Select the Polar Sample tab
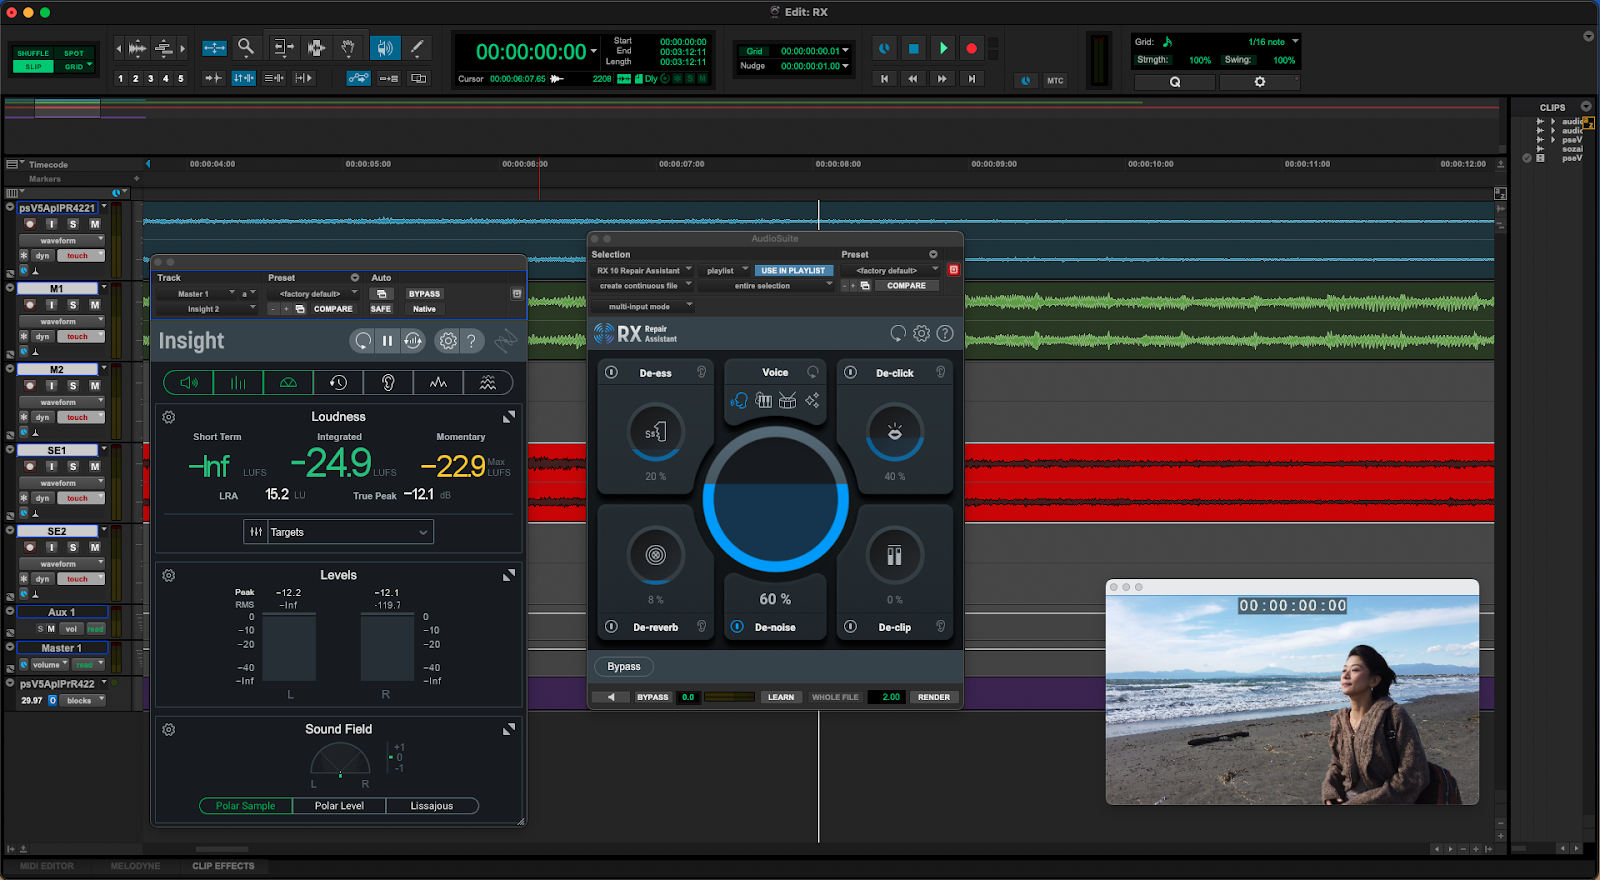 coord(246,806)
